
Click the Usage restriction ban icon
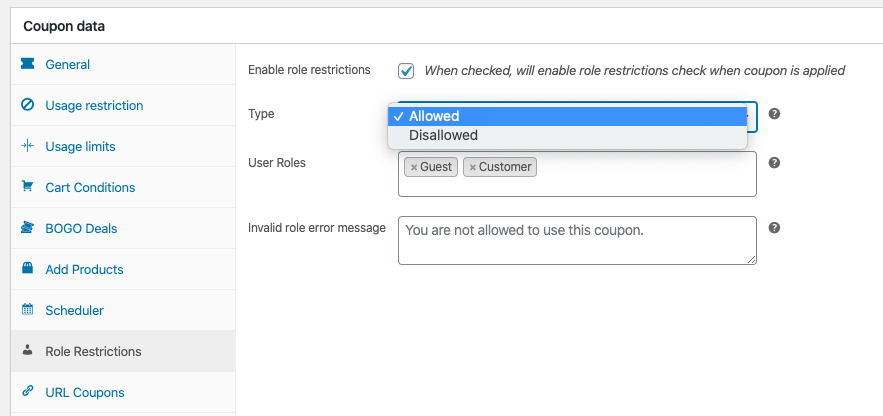click(x=27, y=105)
